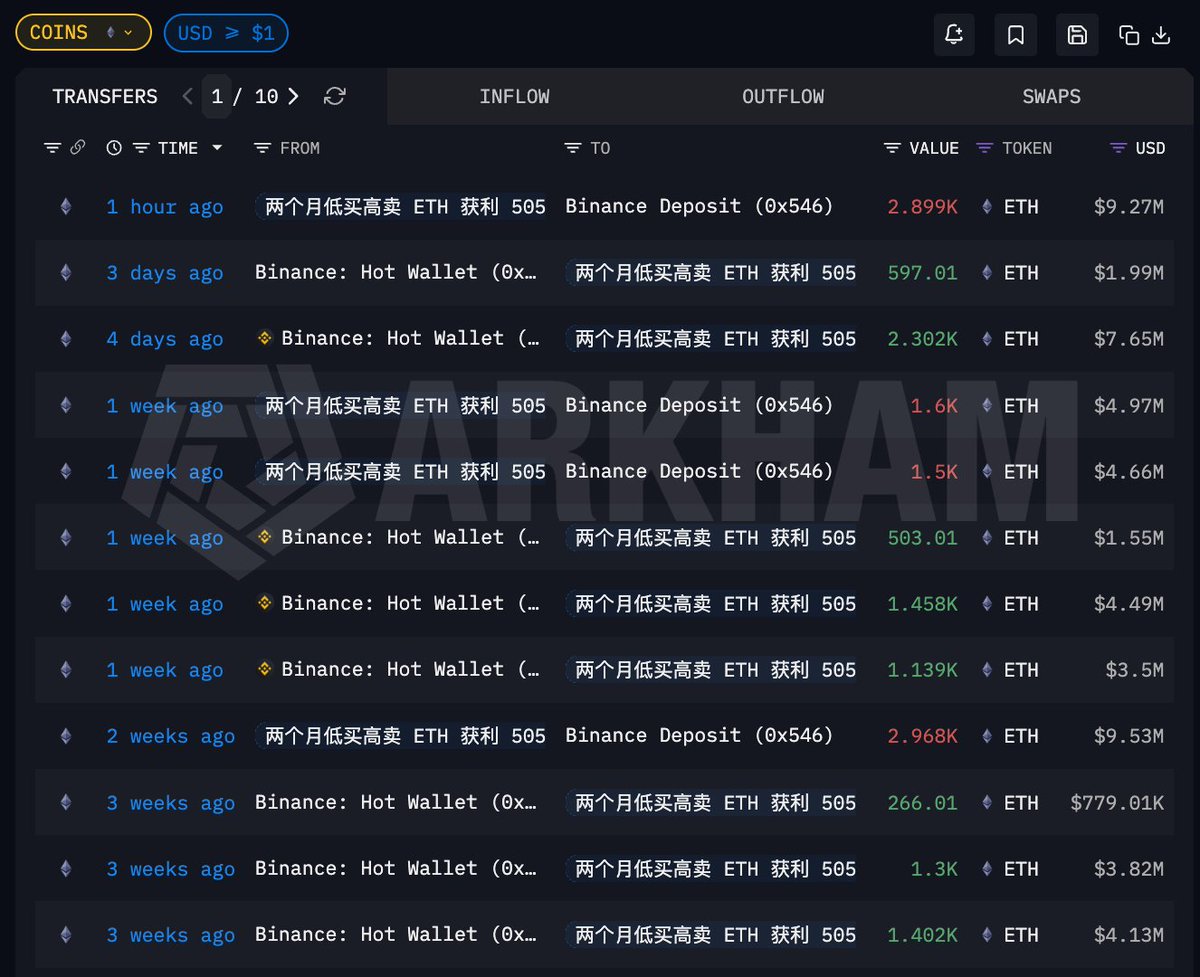Open the '4 days ago' transaction link

pos(165,339)
